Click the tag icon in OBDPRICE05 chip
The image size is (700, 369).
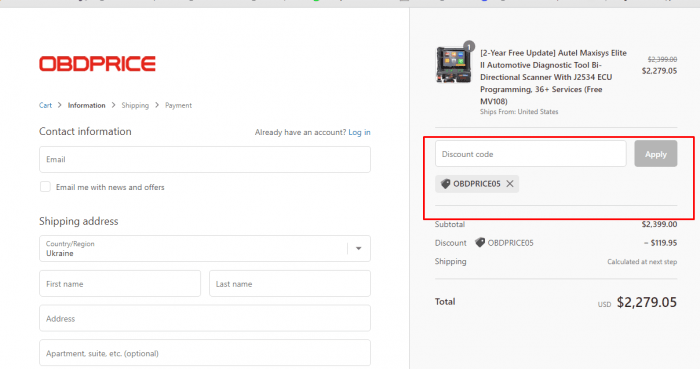coord(446,184)
